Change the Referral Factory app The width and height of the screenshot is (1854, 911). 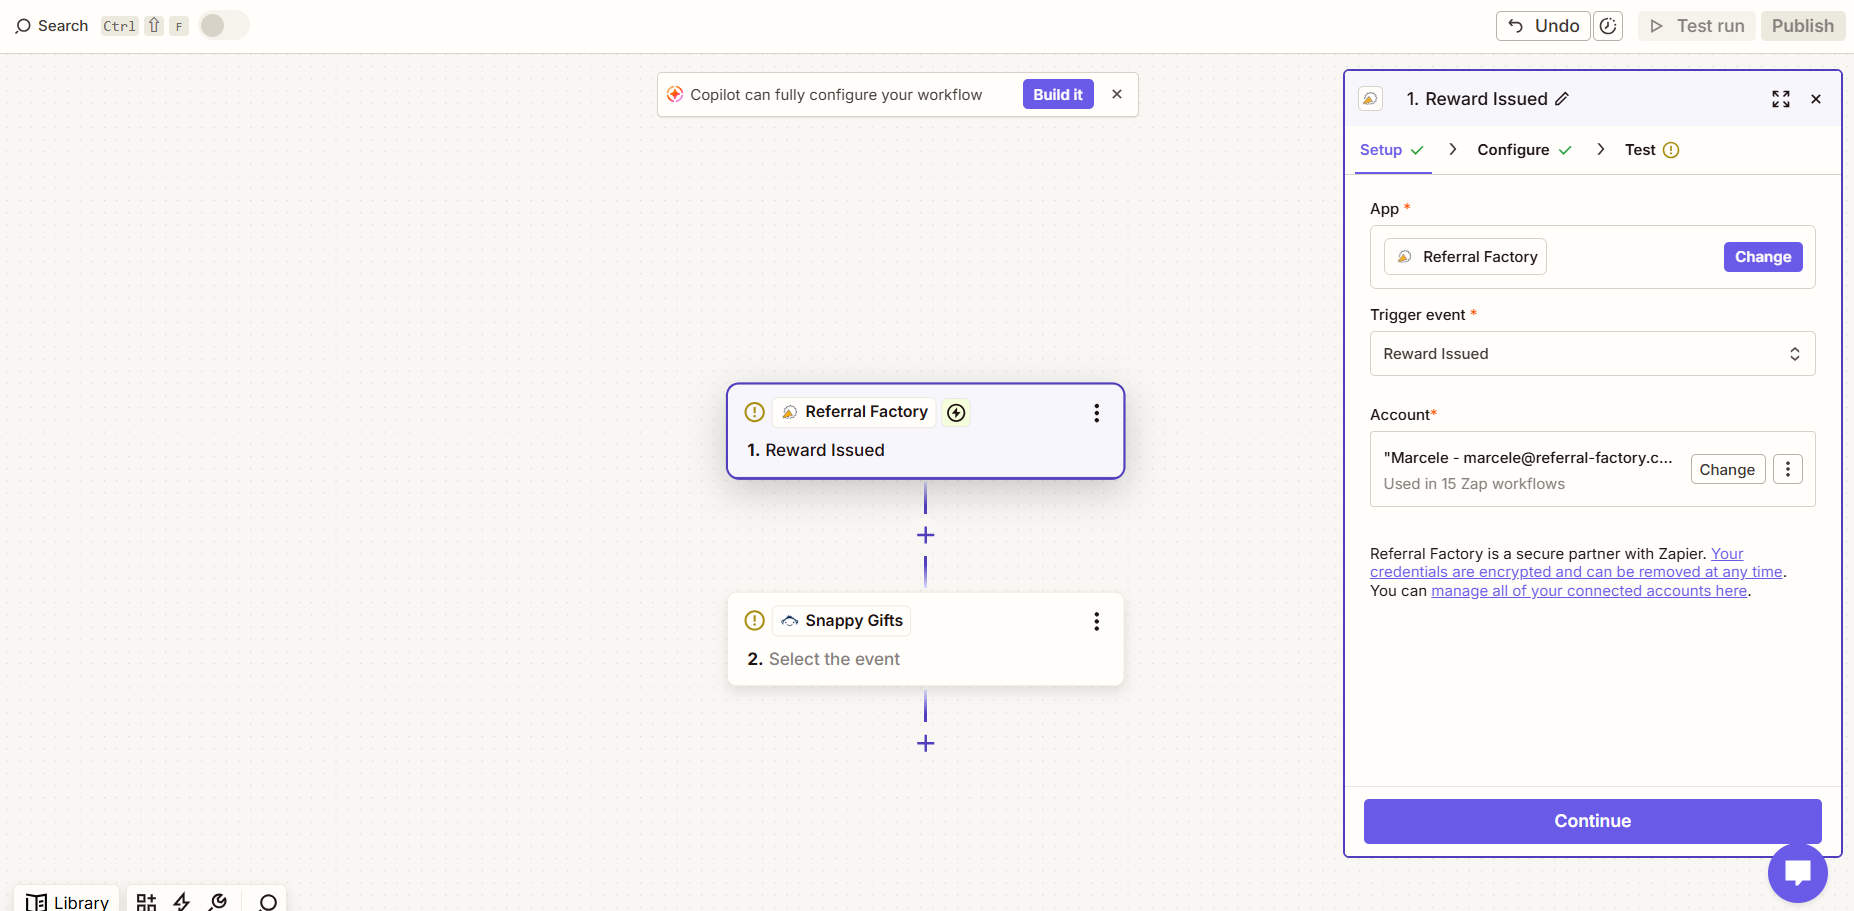[1763, 257]
